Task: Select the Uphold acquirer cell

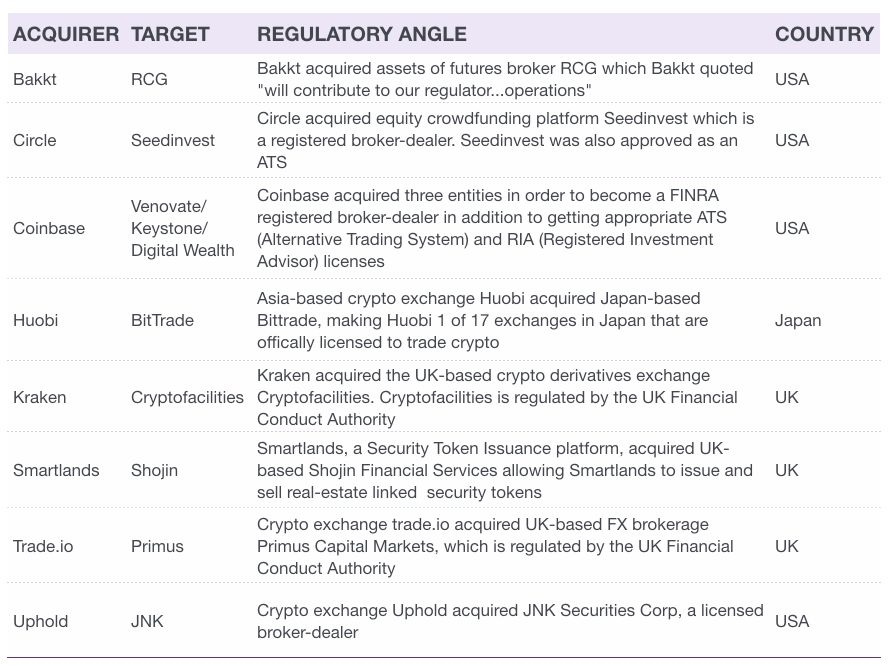Action: (40, 622)
